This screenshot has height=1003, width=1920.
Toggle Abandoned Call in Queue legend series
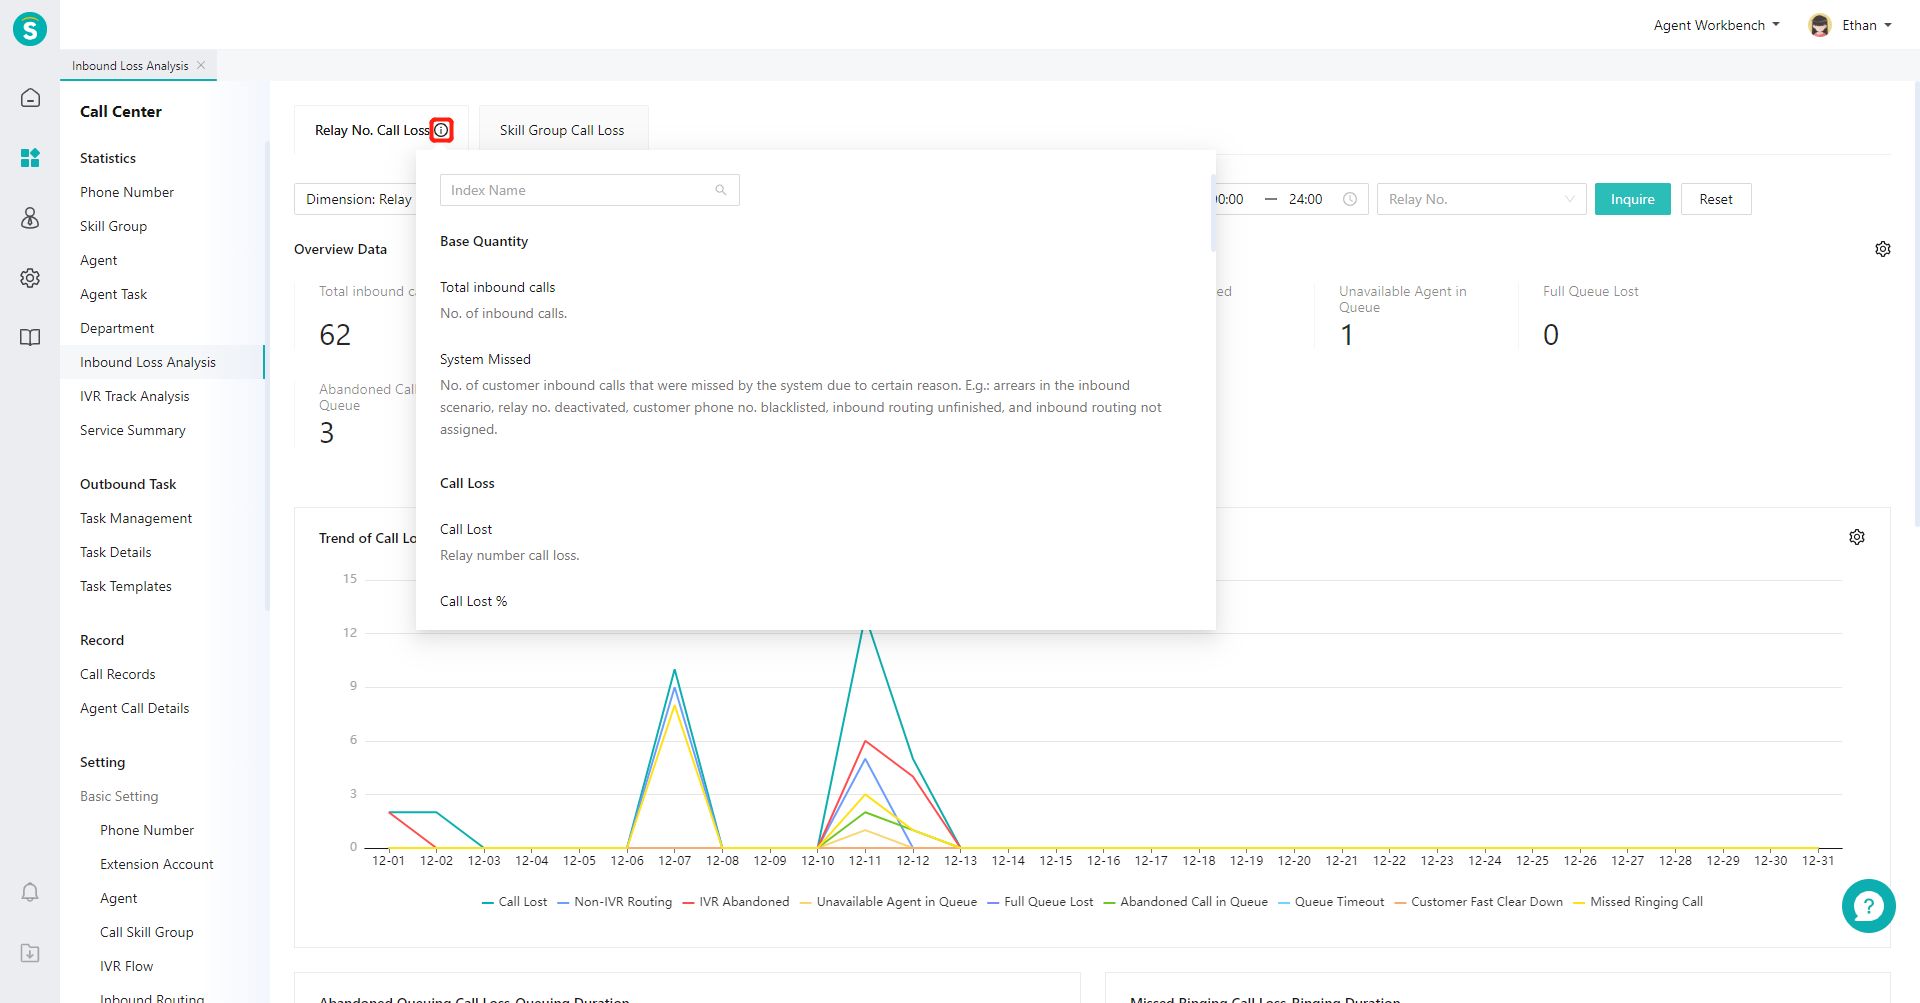click(x=1186, y=902)
